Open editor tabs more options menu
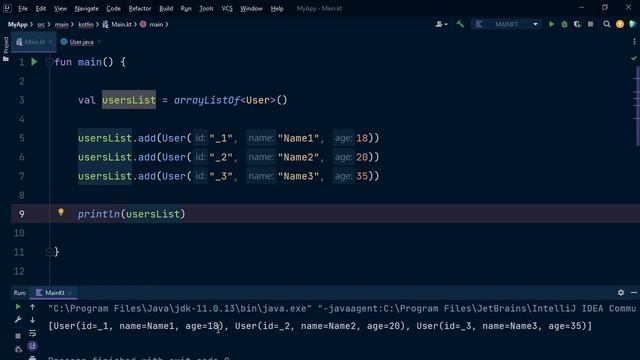640x360 pixels. coord(634,42)
